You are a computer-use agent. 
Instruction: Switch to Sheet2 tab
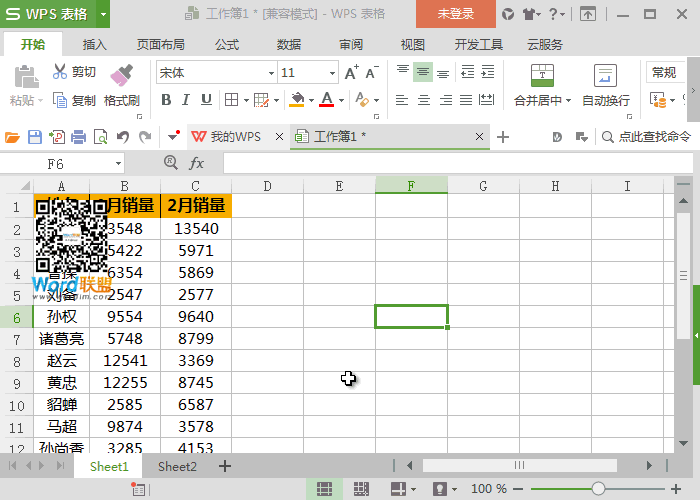177,467
